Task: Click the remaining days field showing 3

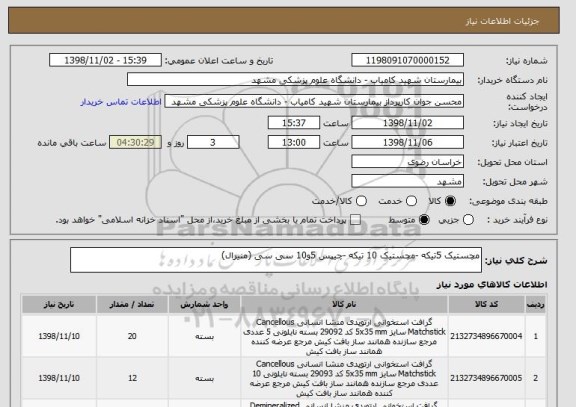Action: tap(213, 143)
